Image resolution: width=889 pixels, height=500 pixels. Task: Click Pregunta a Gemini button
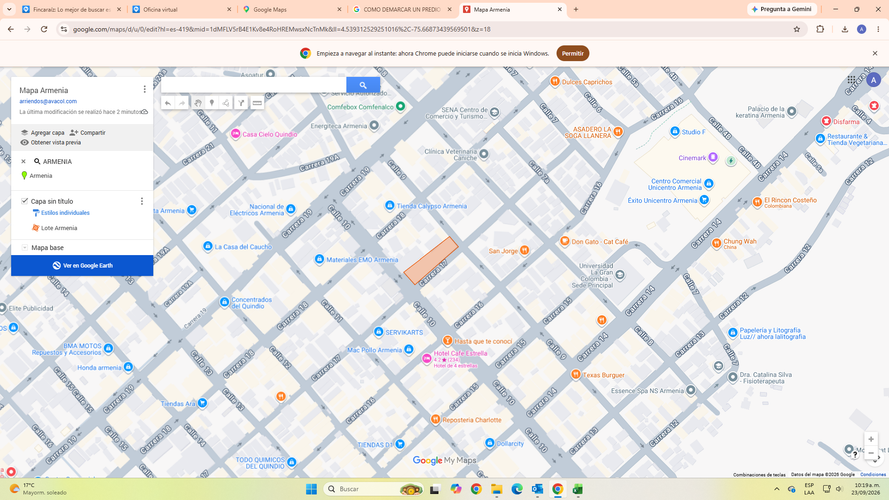pos(782,9)
